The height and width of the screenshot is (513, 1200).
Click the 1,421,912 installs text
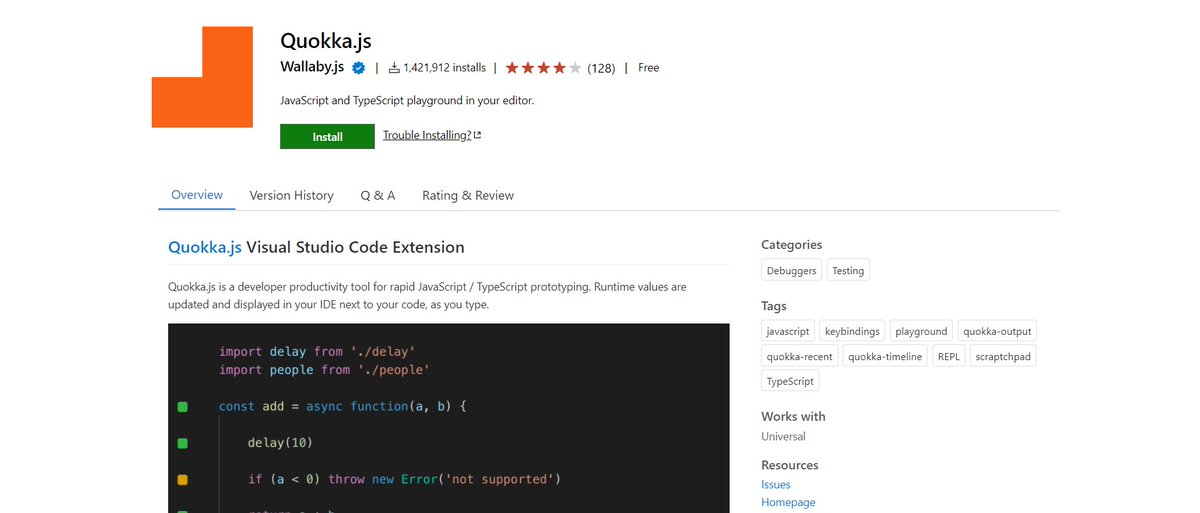pyautogui.click(x=445, y=68)
